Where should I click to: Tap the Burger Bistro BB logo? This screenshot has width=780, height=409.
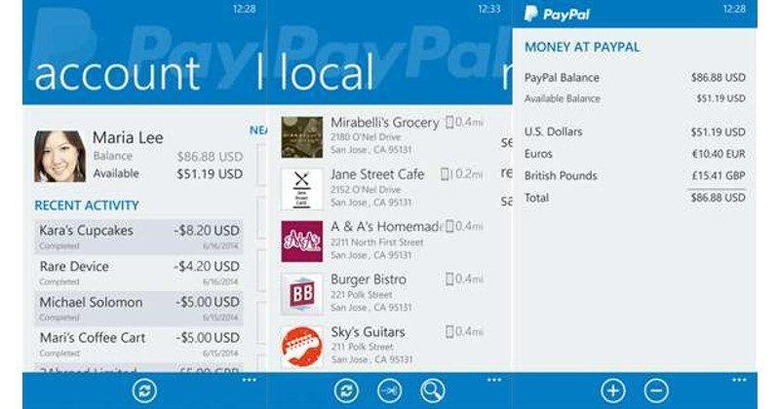(302, 294)
